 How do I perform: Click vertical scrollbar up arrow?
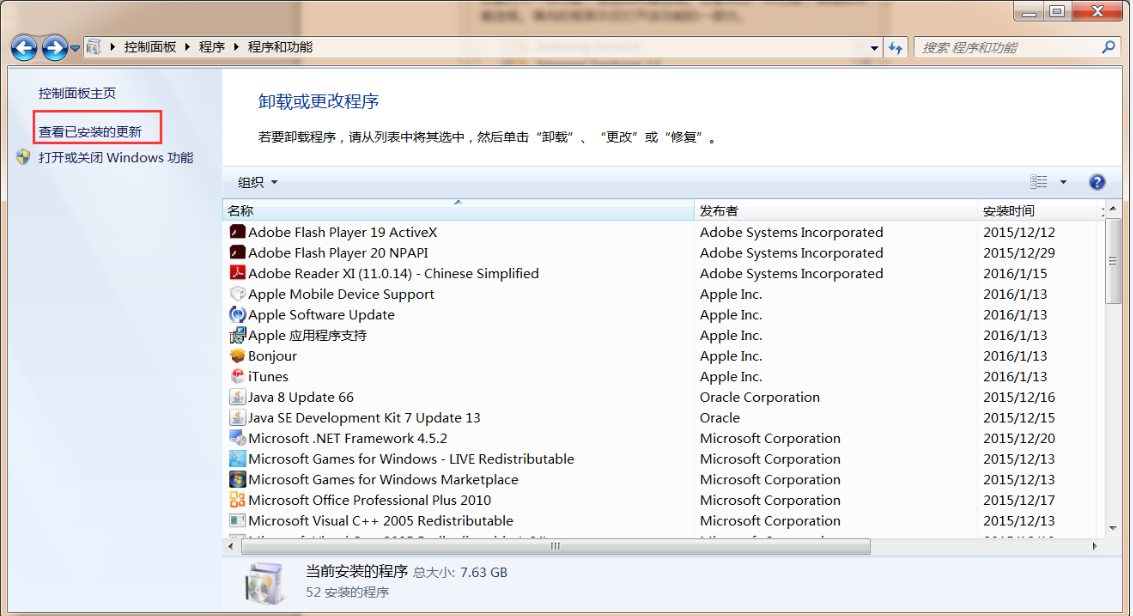point(1113,209)
